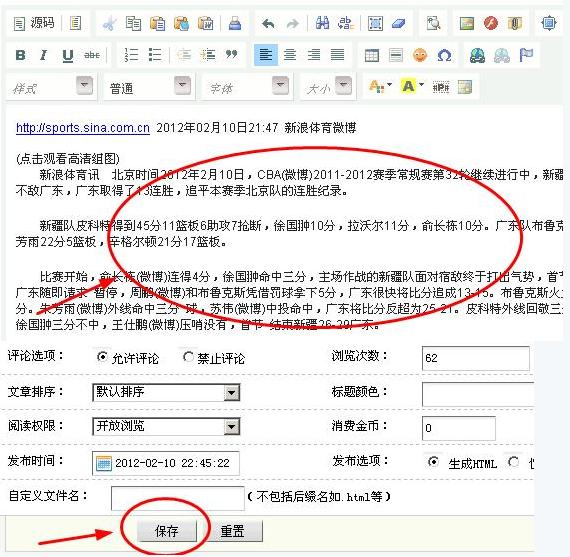The image size is (570, 557).
Task: Click the 标题颜色 input field
Action: (478, 394)
